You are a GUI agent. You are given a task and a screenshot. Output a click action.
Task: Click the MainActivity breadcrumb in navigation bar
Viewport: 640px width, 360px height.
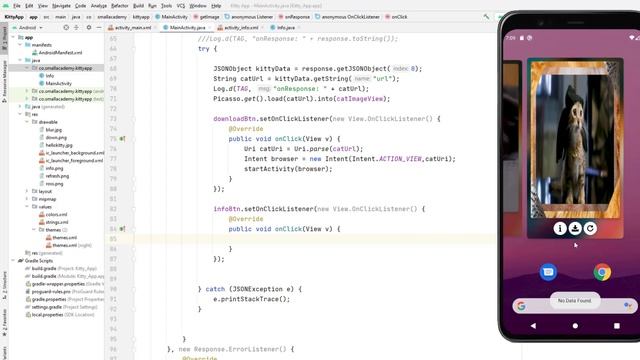[171, 17]
